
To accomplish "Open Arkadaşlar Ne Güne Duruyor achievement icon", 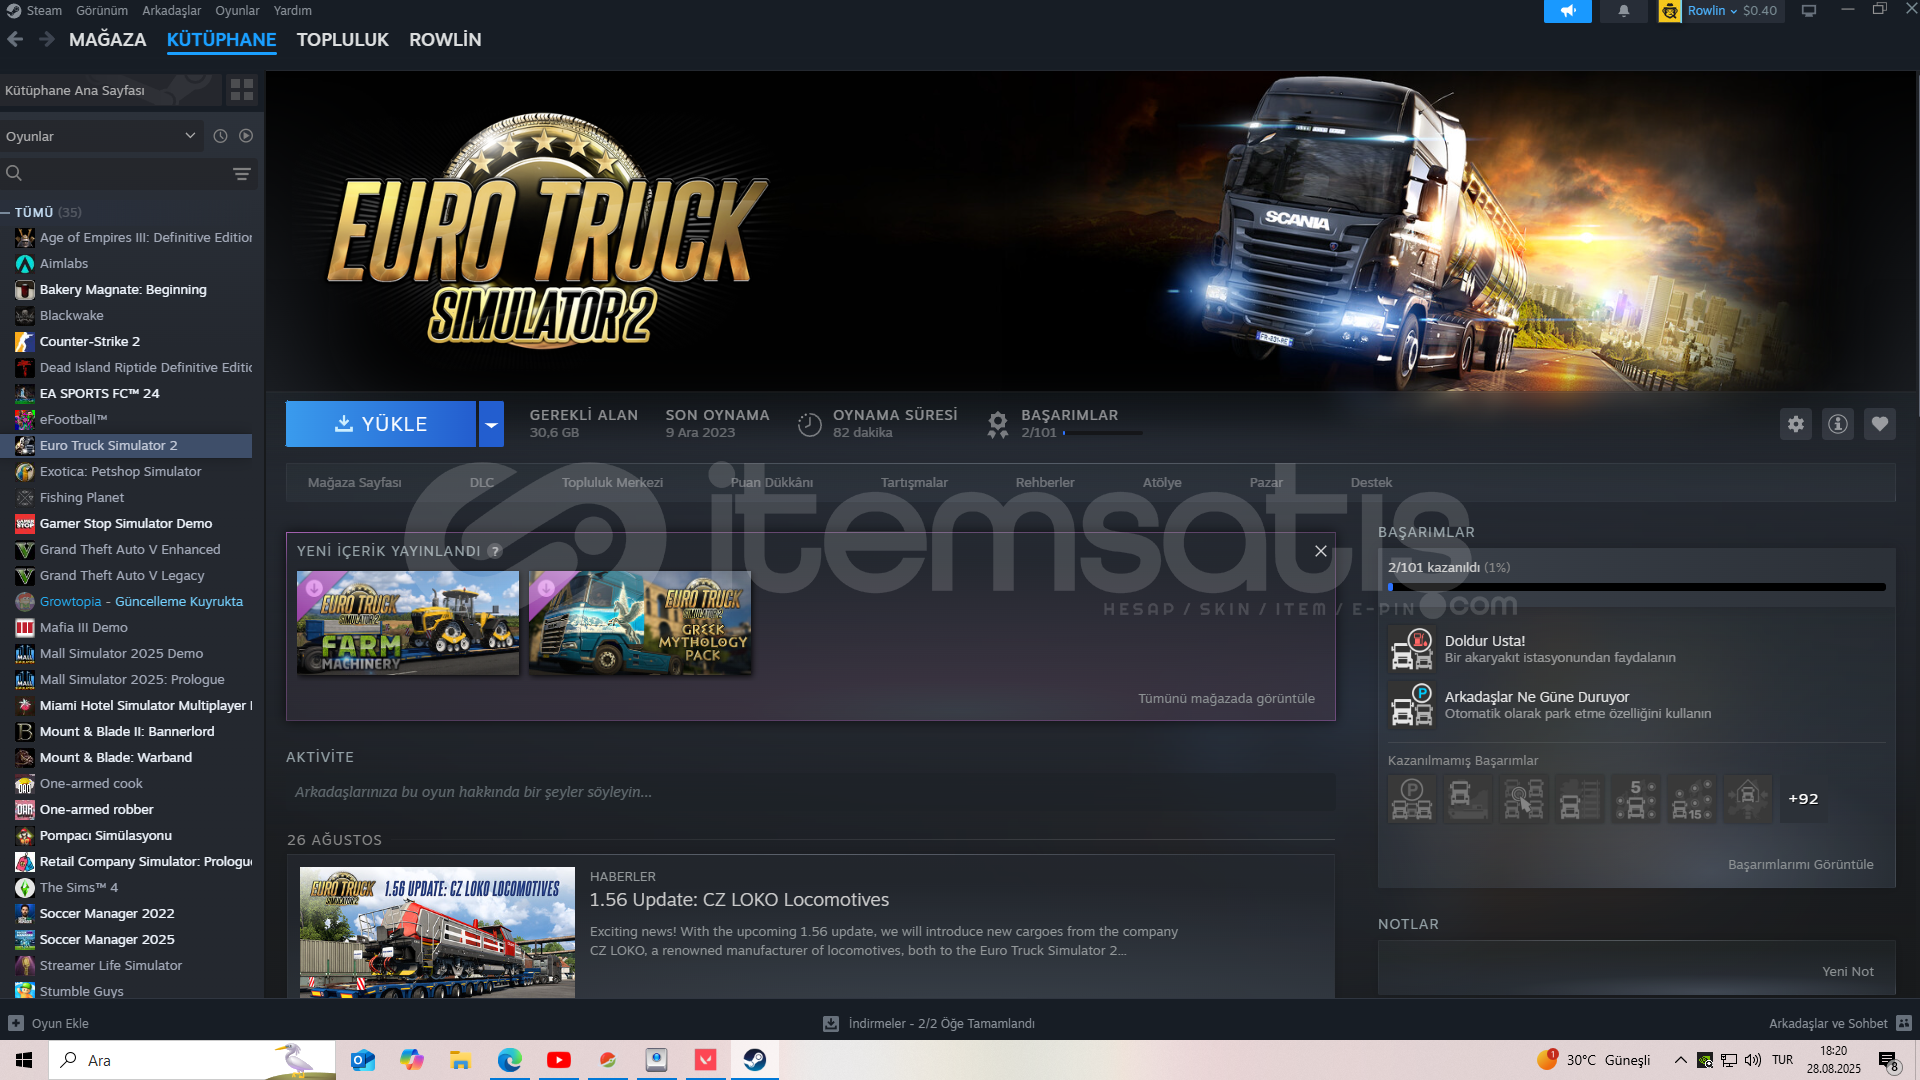I will [1412, 705].
